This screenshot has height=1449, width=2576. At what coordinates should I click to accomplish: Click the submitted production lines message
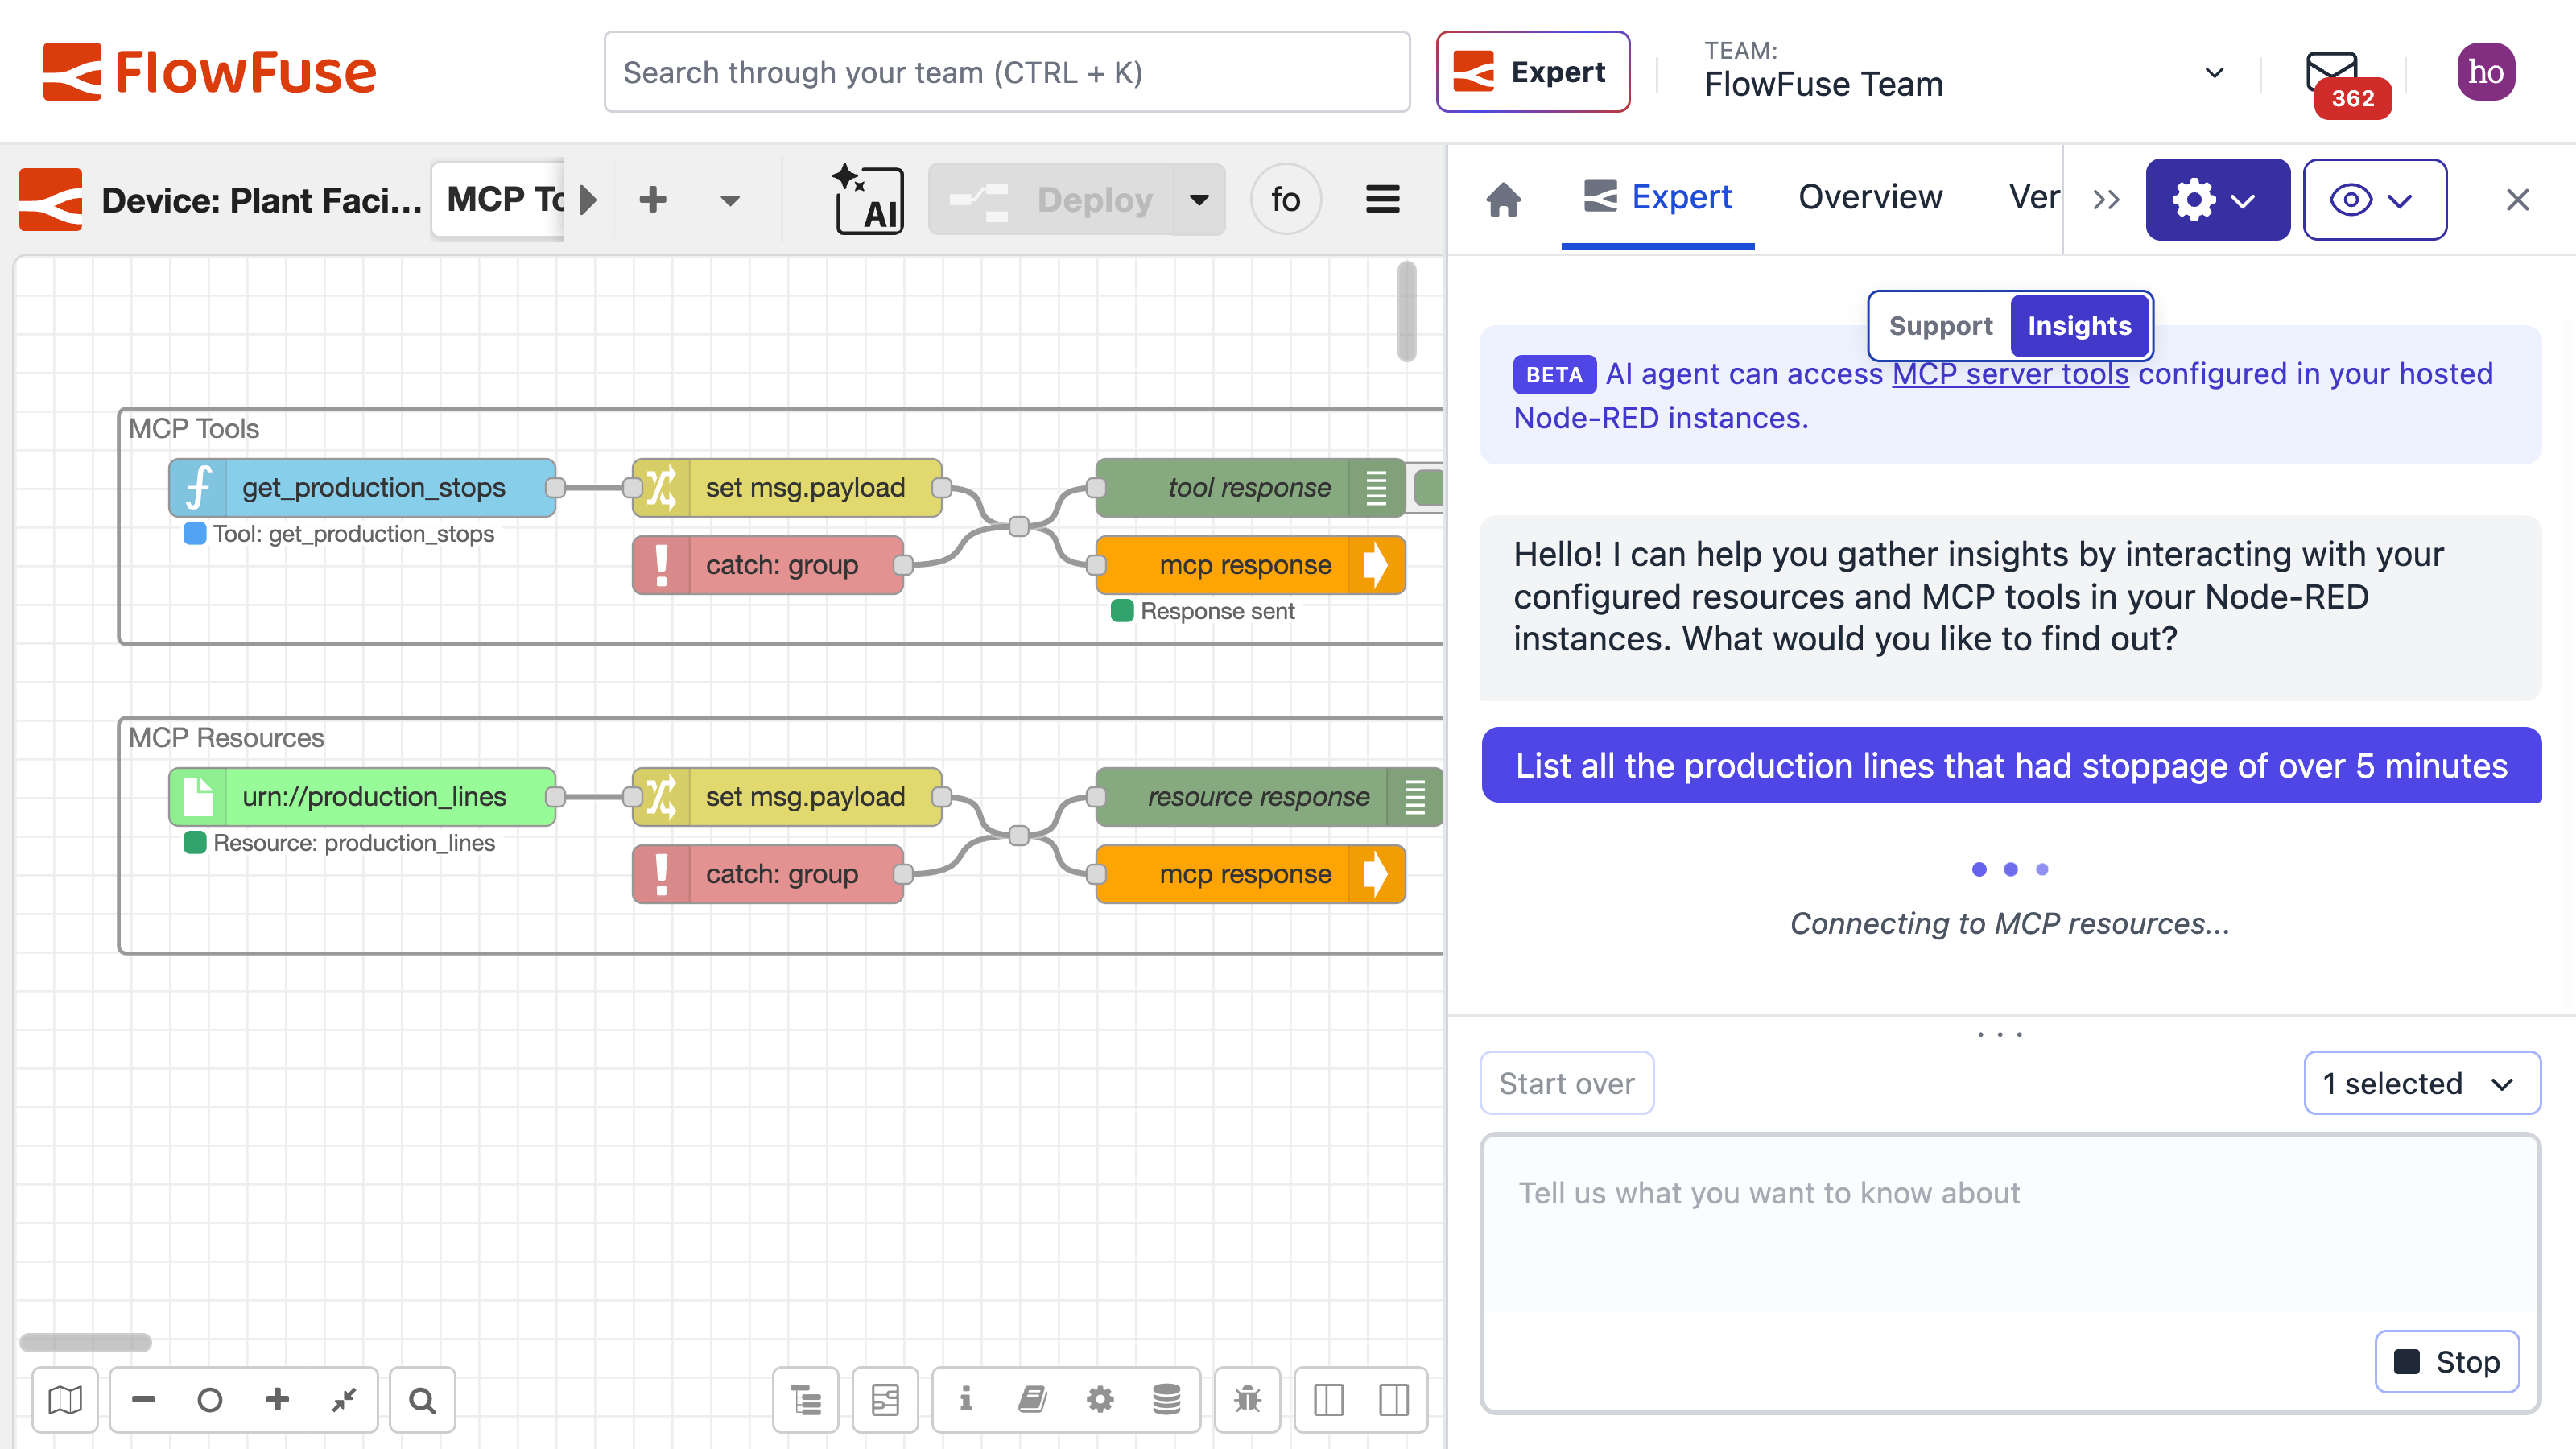2011,765
